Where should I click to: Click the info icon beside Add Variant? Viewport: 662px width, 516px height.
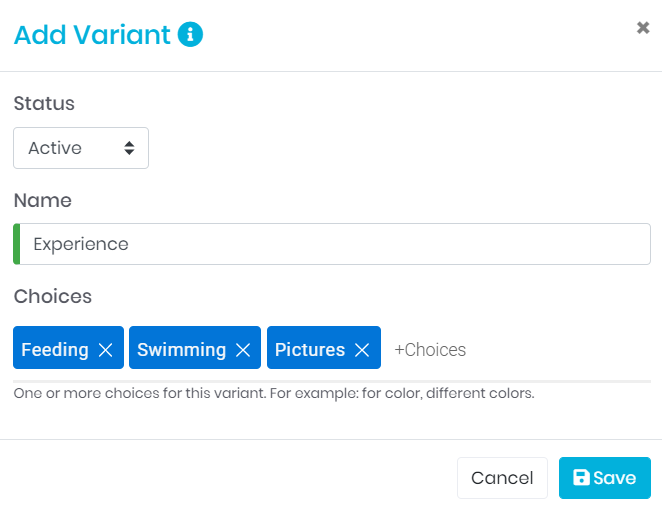[x=190, y=35]
